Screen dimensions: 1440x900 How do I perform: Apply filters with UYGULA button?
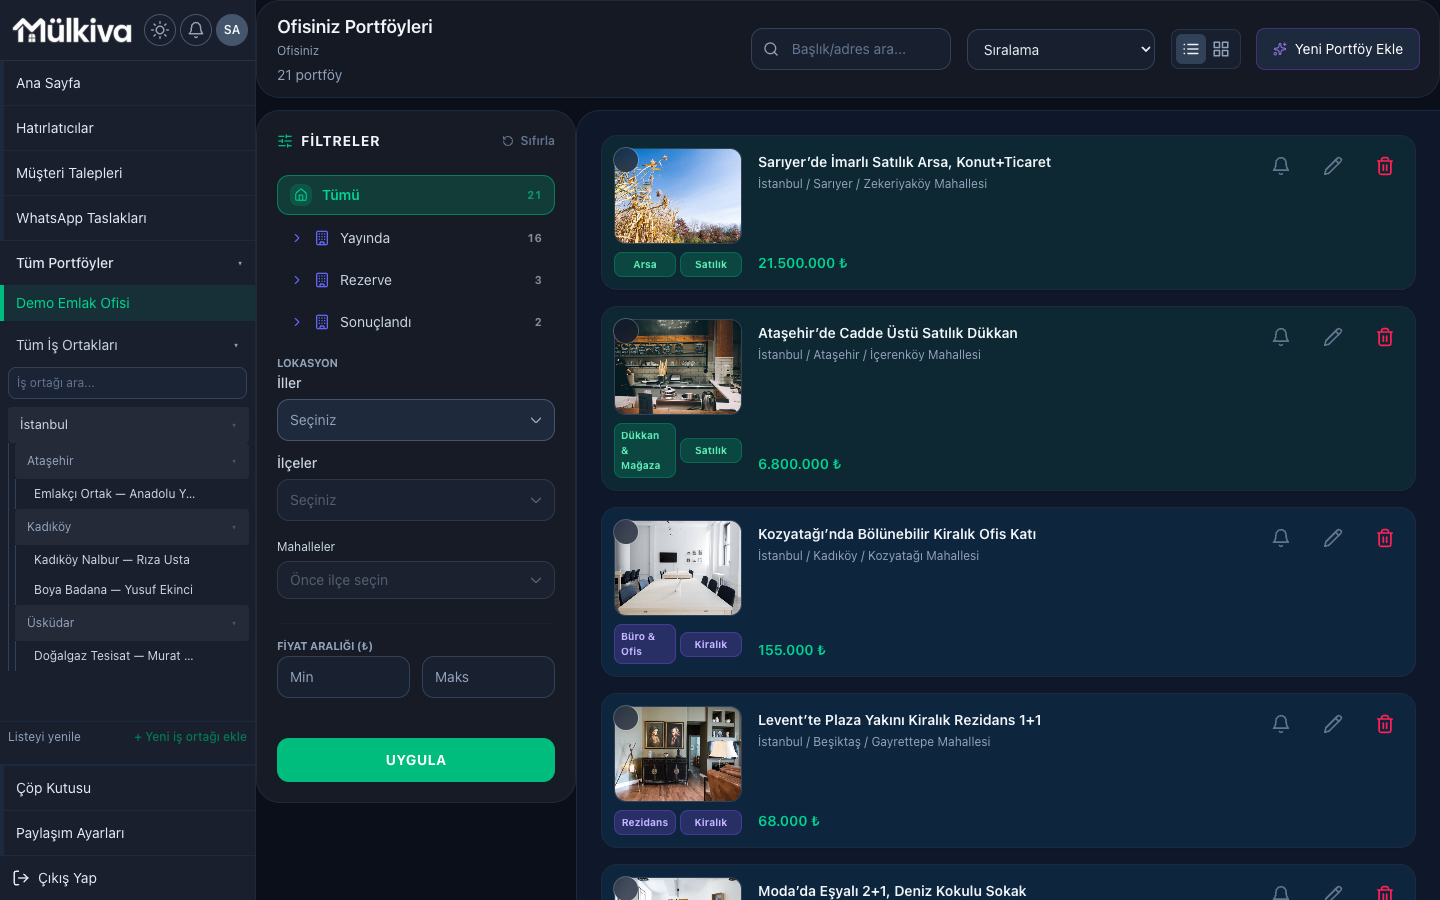416,760
